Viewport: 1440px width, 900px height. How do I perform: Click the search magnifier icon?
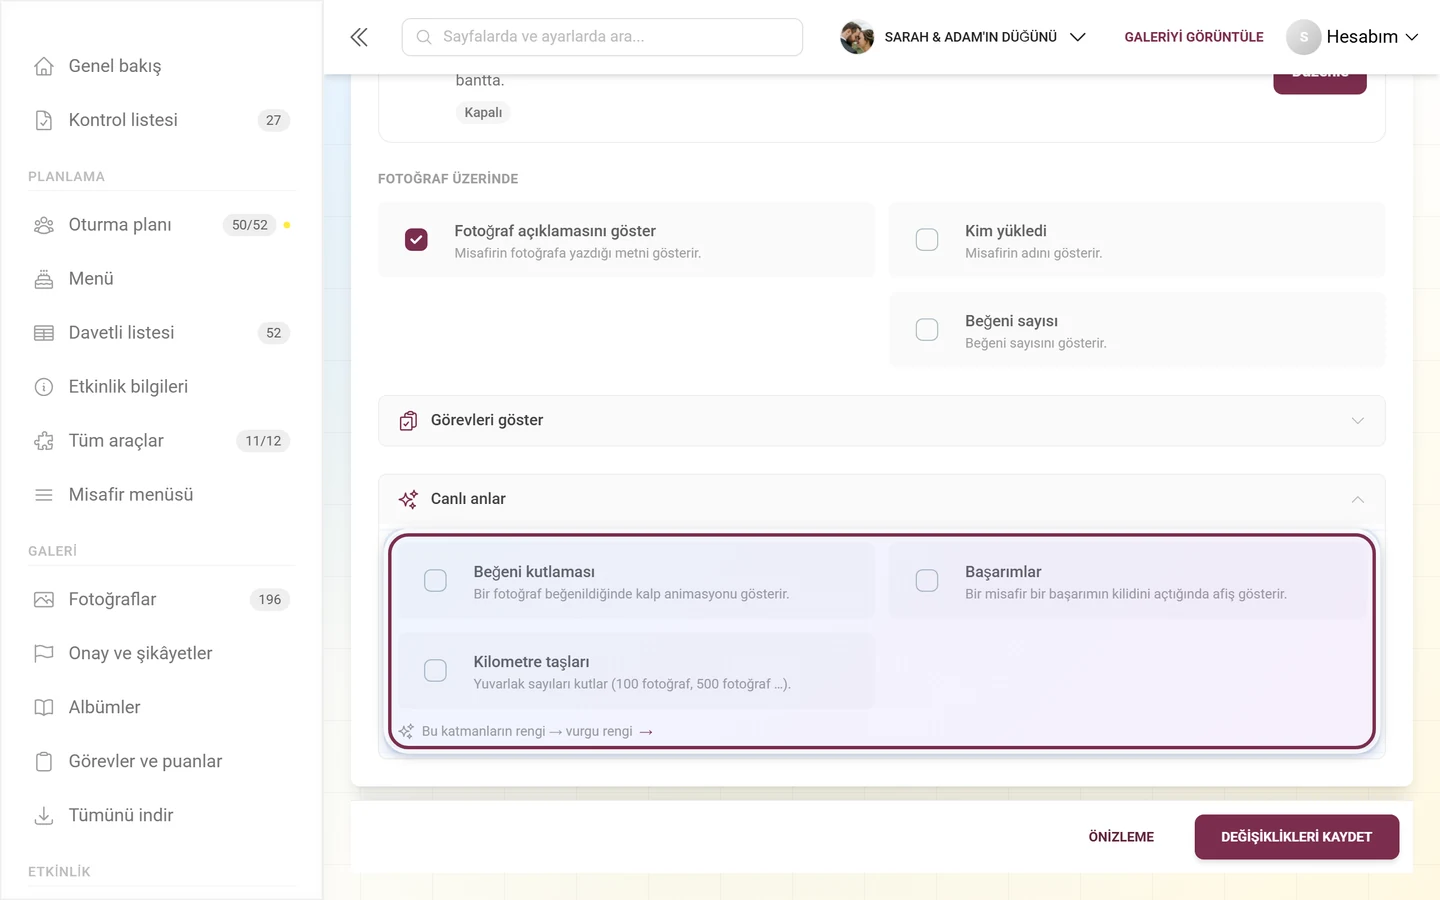tap(424, 37)
